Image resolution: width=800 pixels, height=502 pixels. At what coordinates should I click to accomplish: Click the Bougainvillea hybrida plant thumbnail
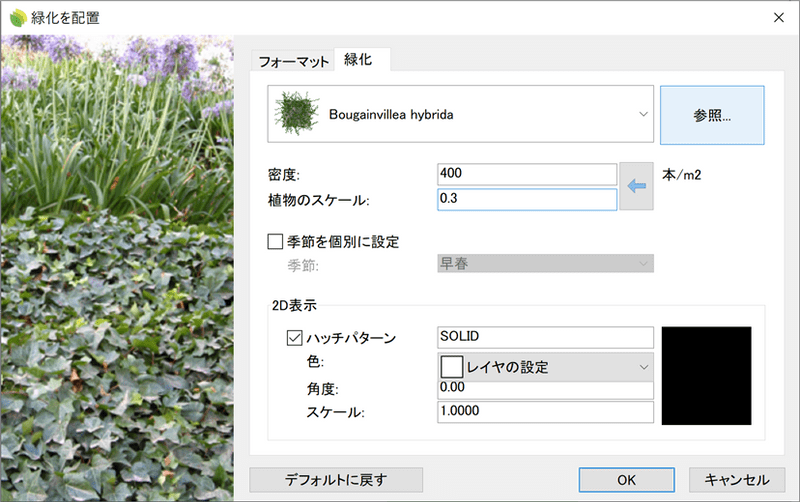(x=296, y=114)
